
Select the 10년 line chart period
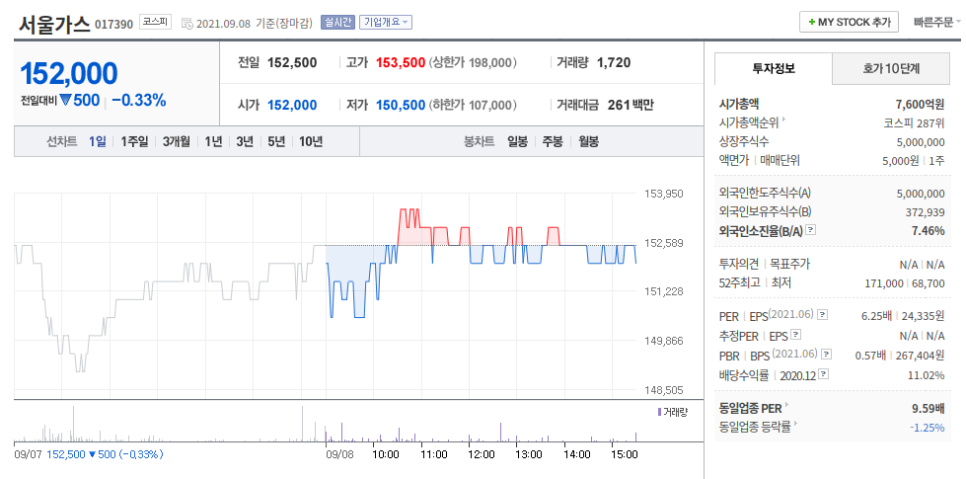coord(310,142)
